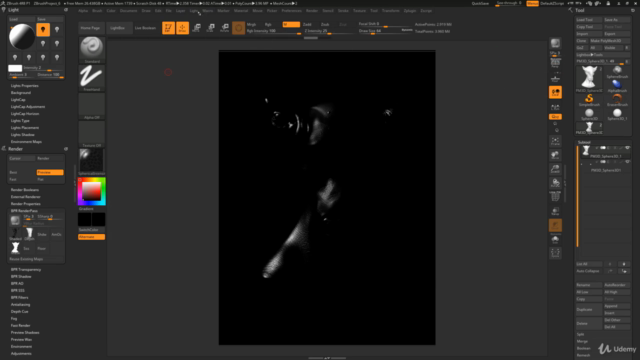Click the BPR render pass icon
The width and height of the screenshot is (640, 360).
tap(15, 220)
